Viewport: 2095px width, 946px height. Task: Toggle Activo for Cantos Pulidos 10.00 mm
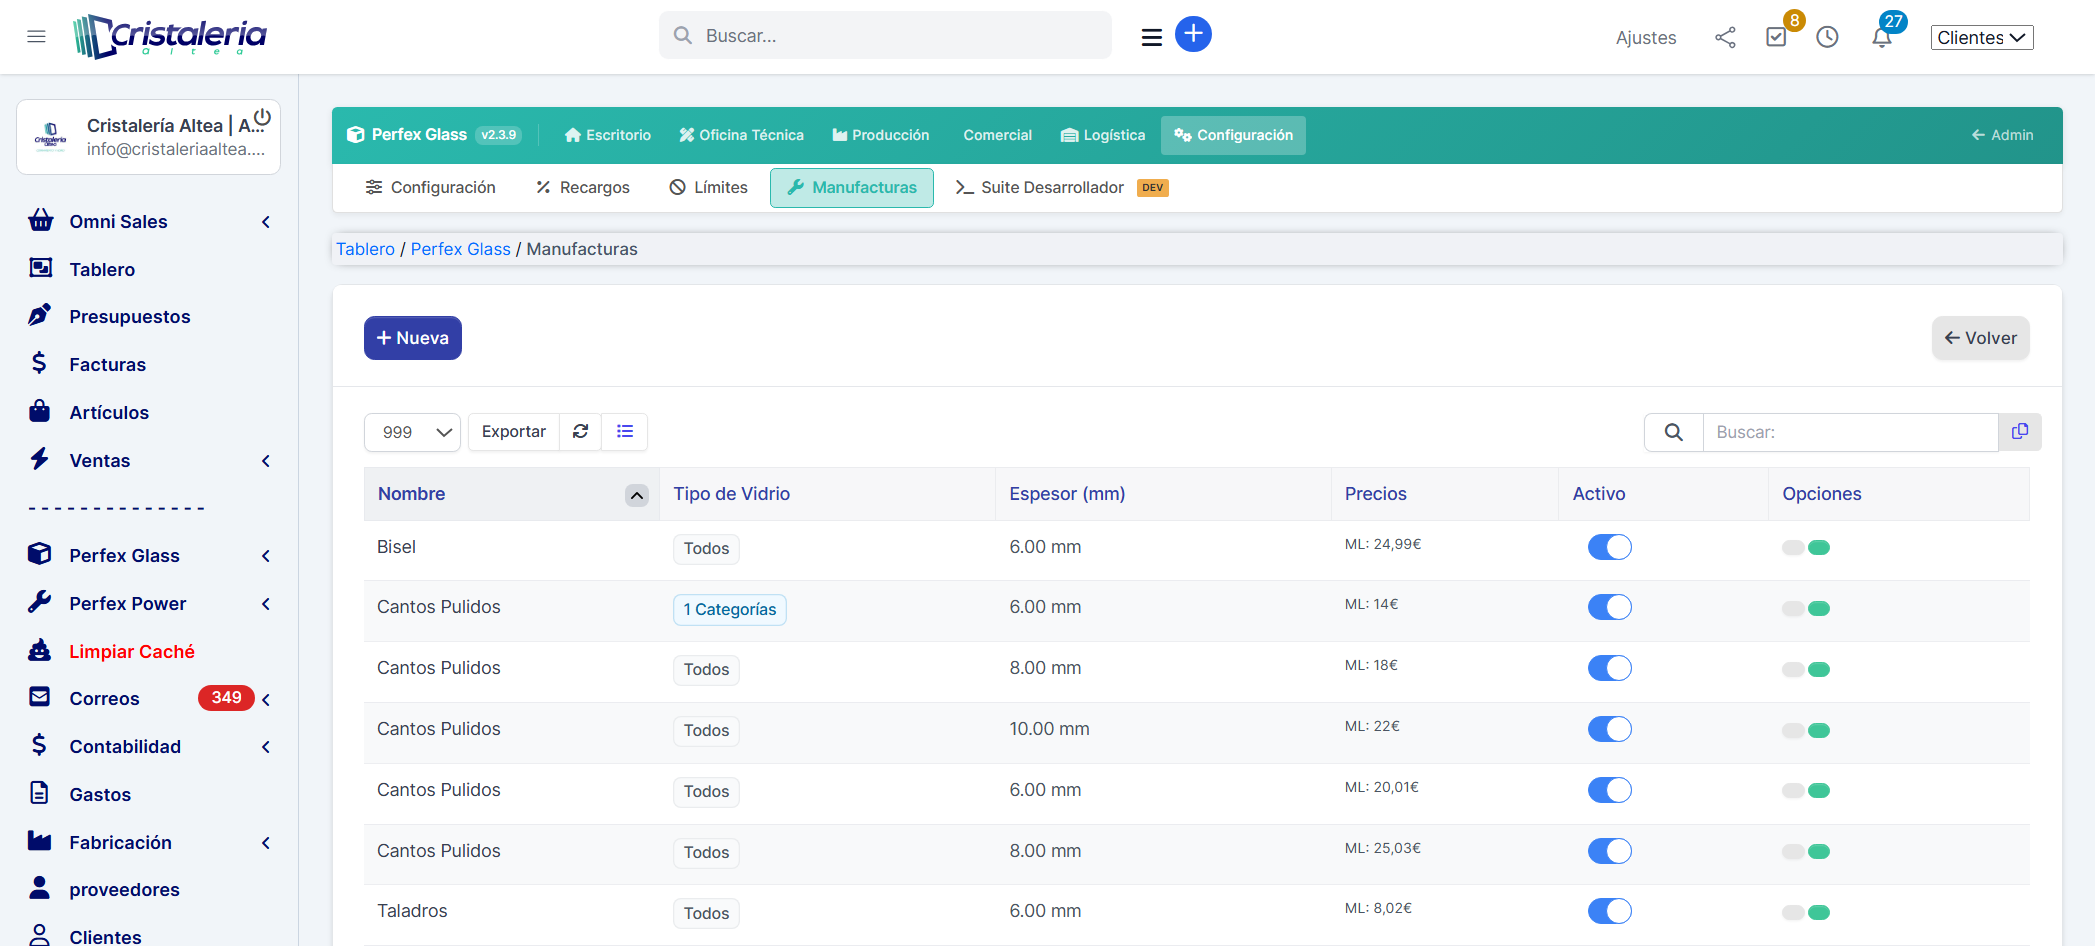tap(1609, 730)
